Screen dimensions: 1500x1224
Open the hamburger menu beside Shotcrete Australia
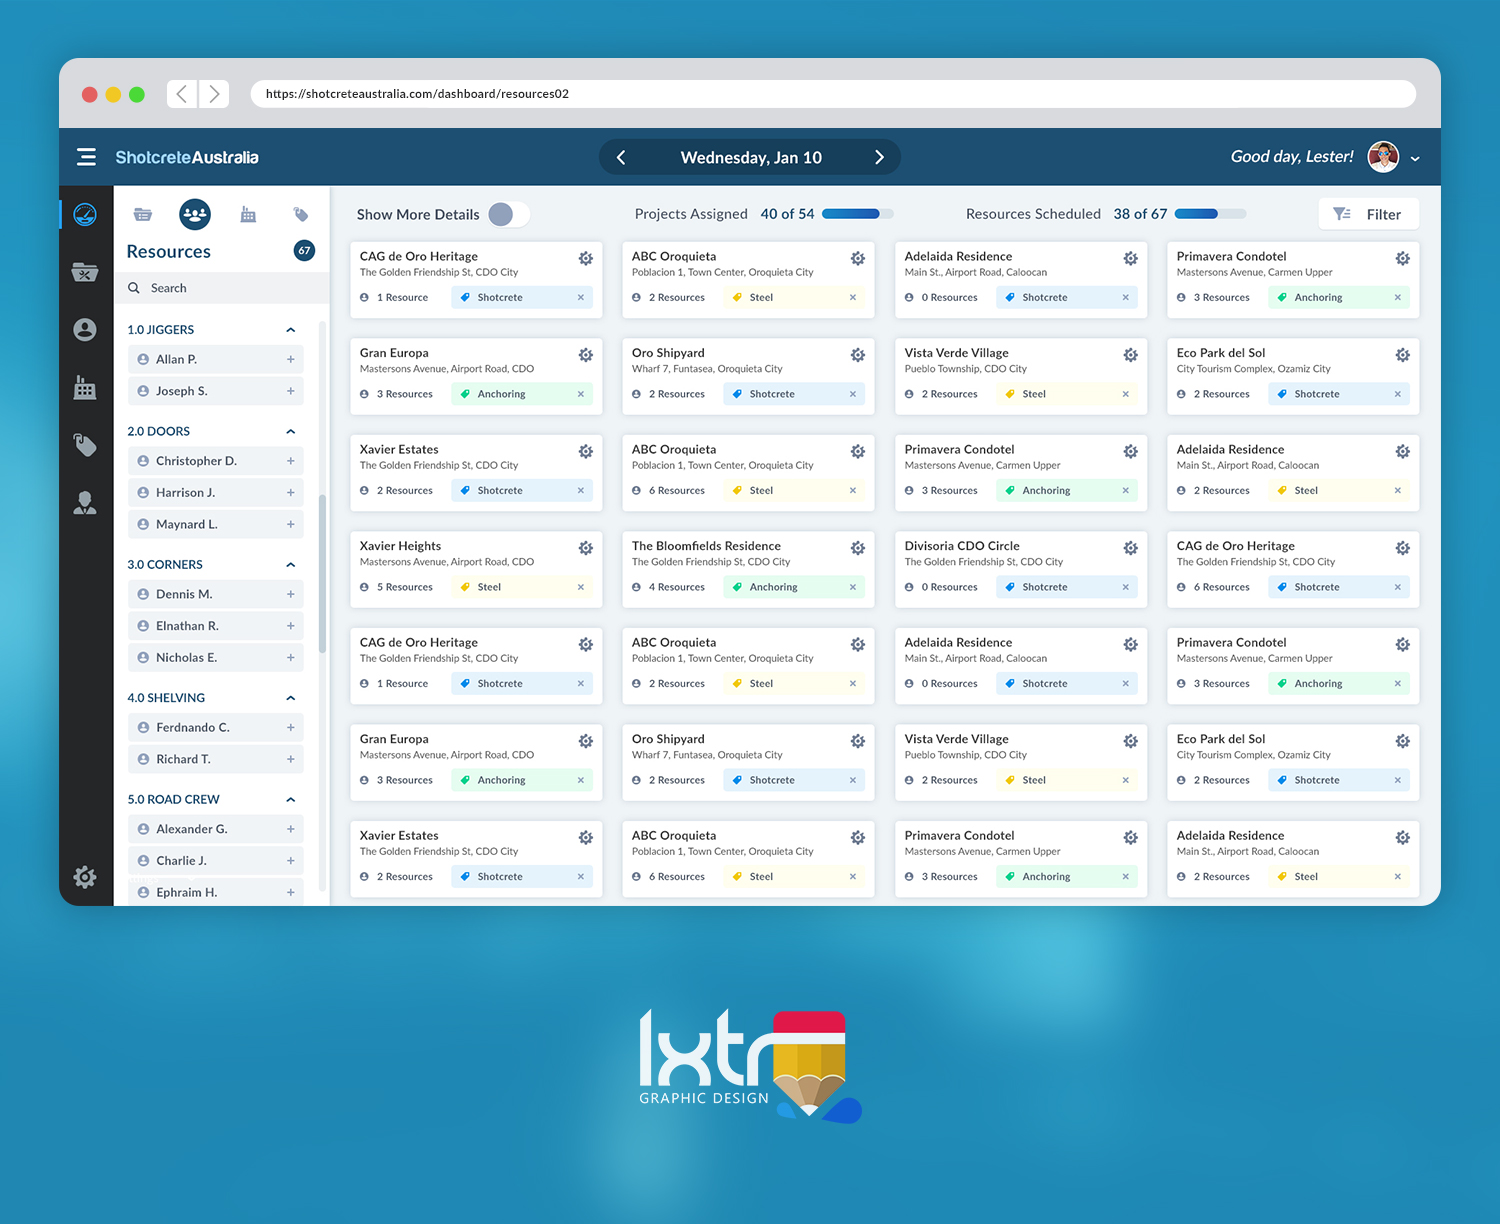(86, 157)
